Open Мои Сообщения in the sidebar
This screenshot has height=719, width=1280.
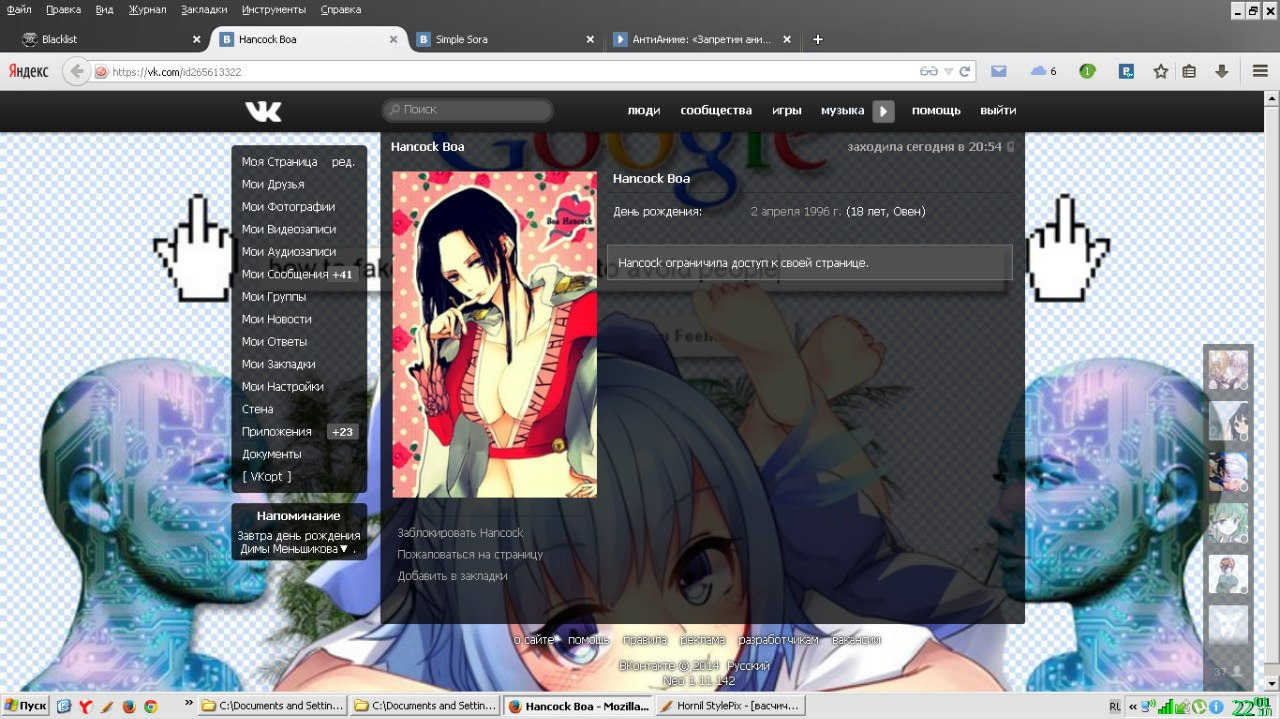pyautogui.click(x=285, y=274)
